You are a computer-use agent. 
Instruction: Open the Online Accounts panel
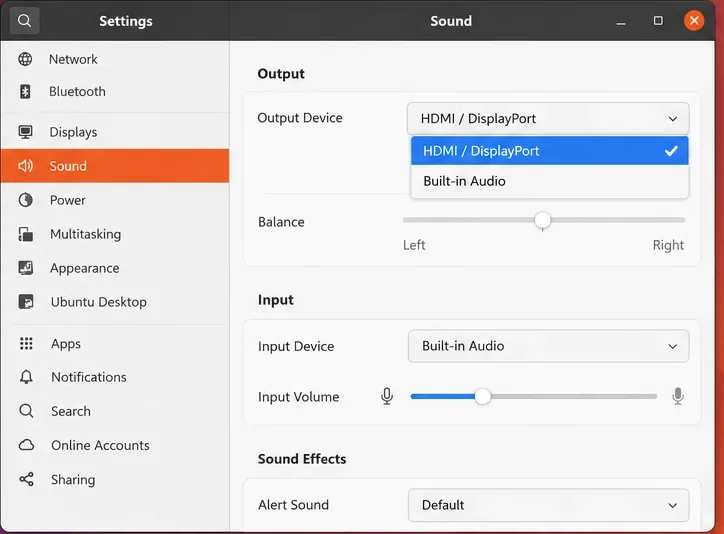[x=115, y=445]
